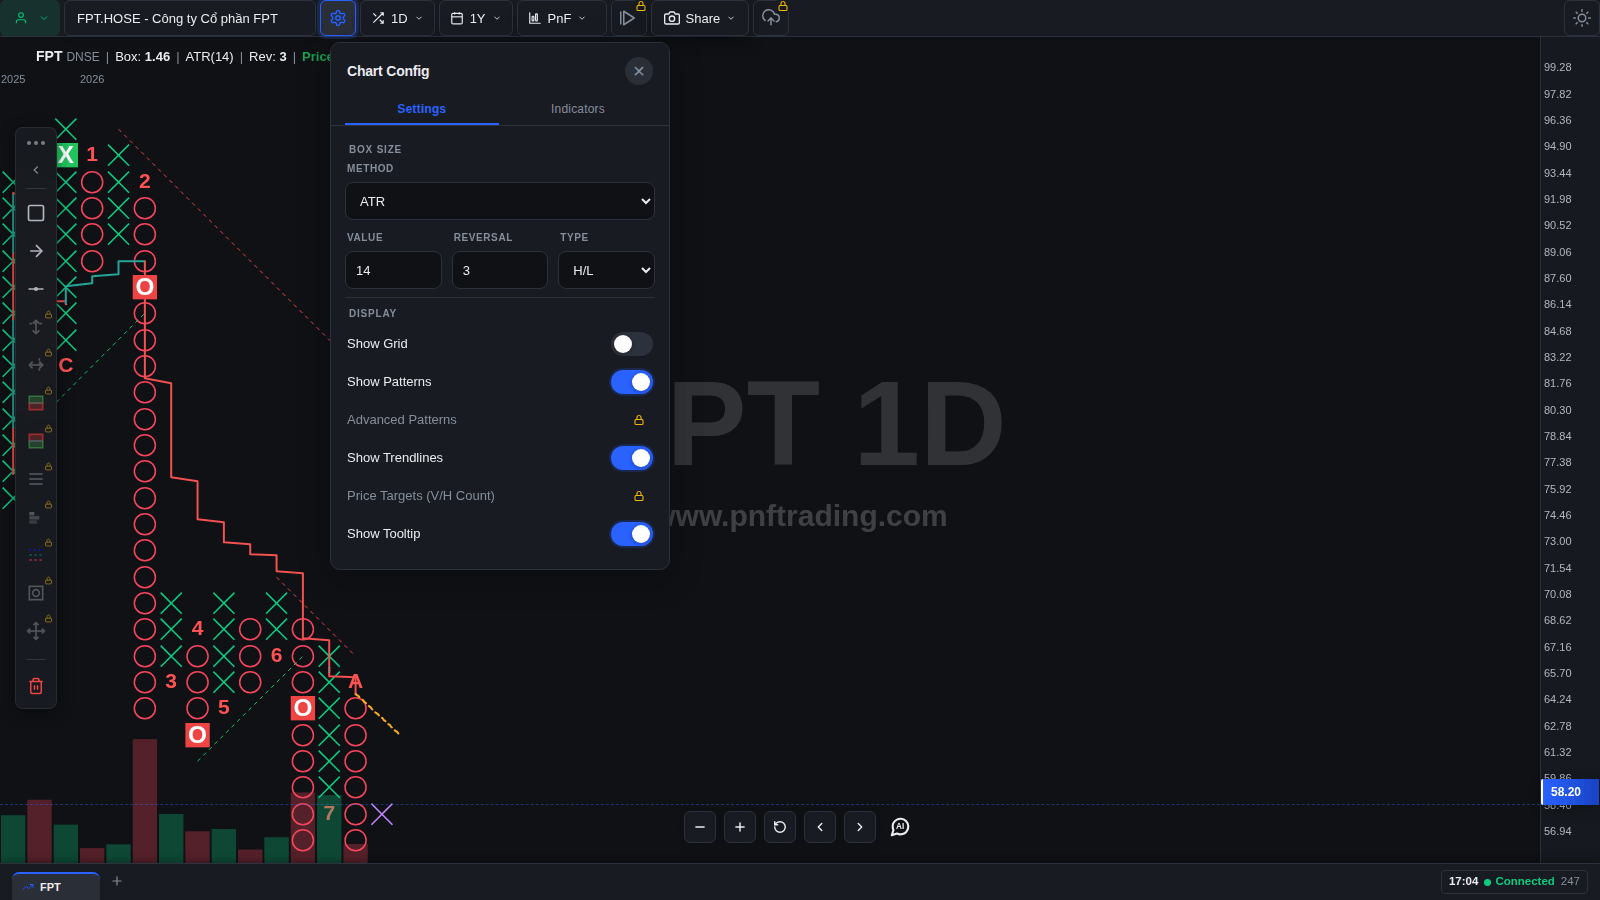The width and height of the screenshot is (1600, 900).
Task: Select the arrow drawing tool
Action: pyautogui.click(x=36, y=251)
